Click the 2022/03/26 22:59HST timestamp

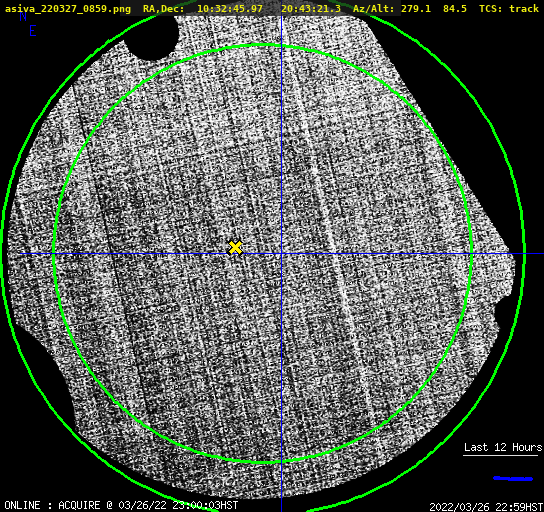click(x=486, y=507)
